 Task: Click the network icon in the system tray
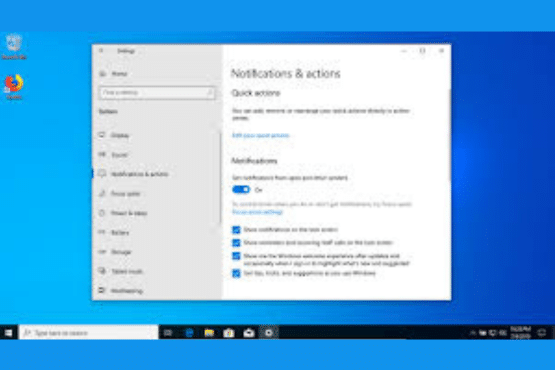click(493, 332)
